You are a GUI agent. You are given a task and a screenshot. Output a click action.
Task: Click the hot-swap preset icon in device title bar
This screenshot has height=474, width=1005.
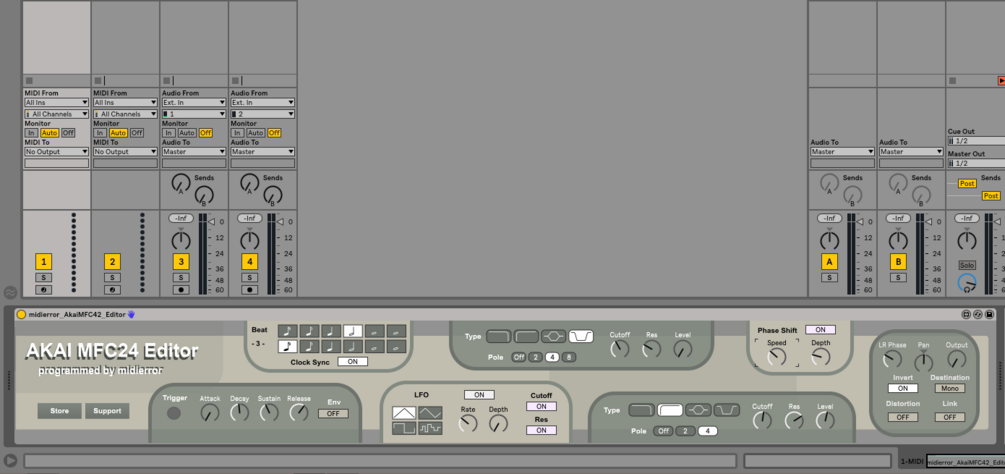(978, 315)
